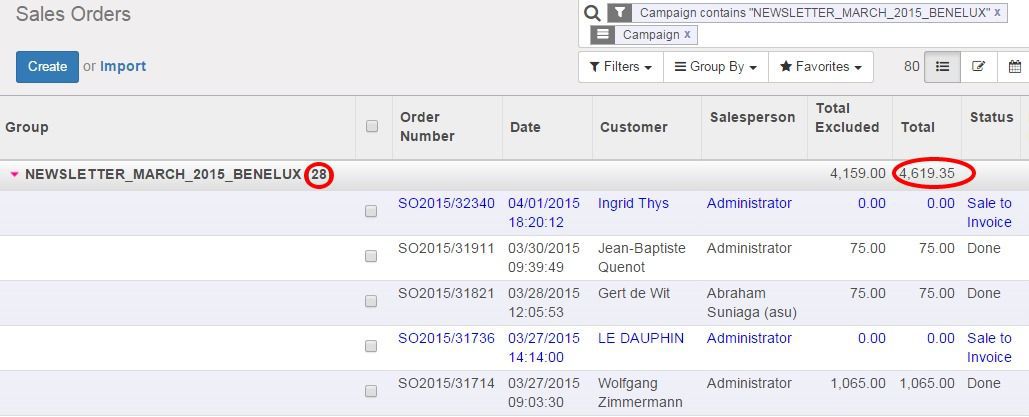Remove the Campaign group-by facet
This screenshot has width=1029, height=417.
pyautogui.click(x=687, y=35)
